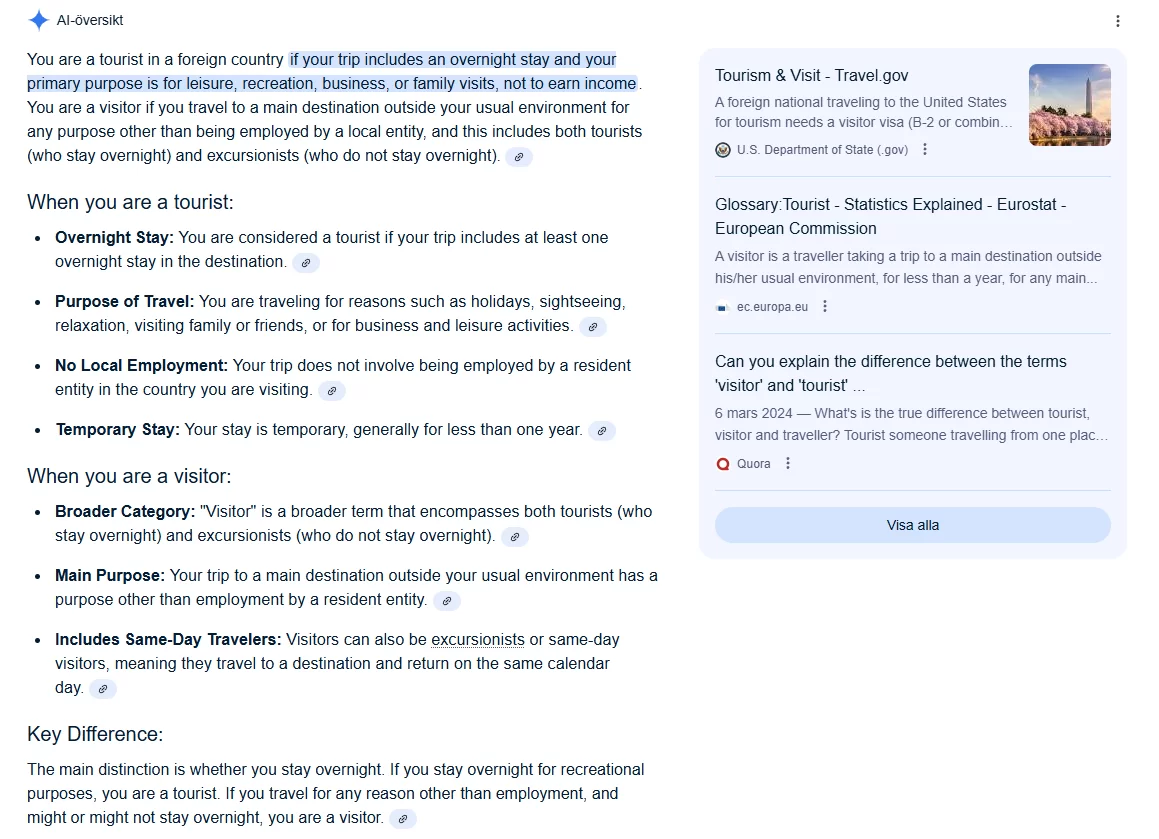Click link icon after Main Purpose bullet
Image resolution: width=1159 pixels, height=839 pixels.
(447, 601)
